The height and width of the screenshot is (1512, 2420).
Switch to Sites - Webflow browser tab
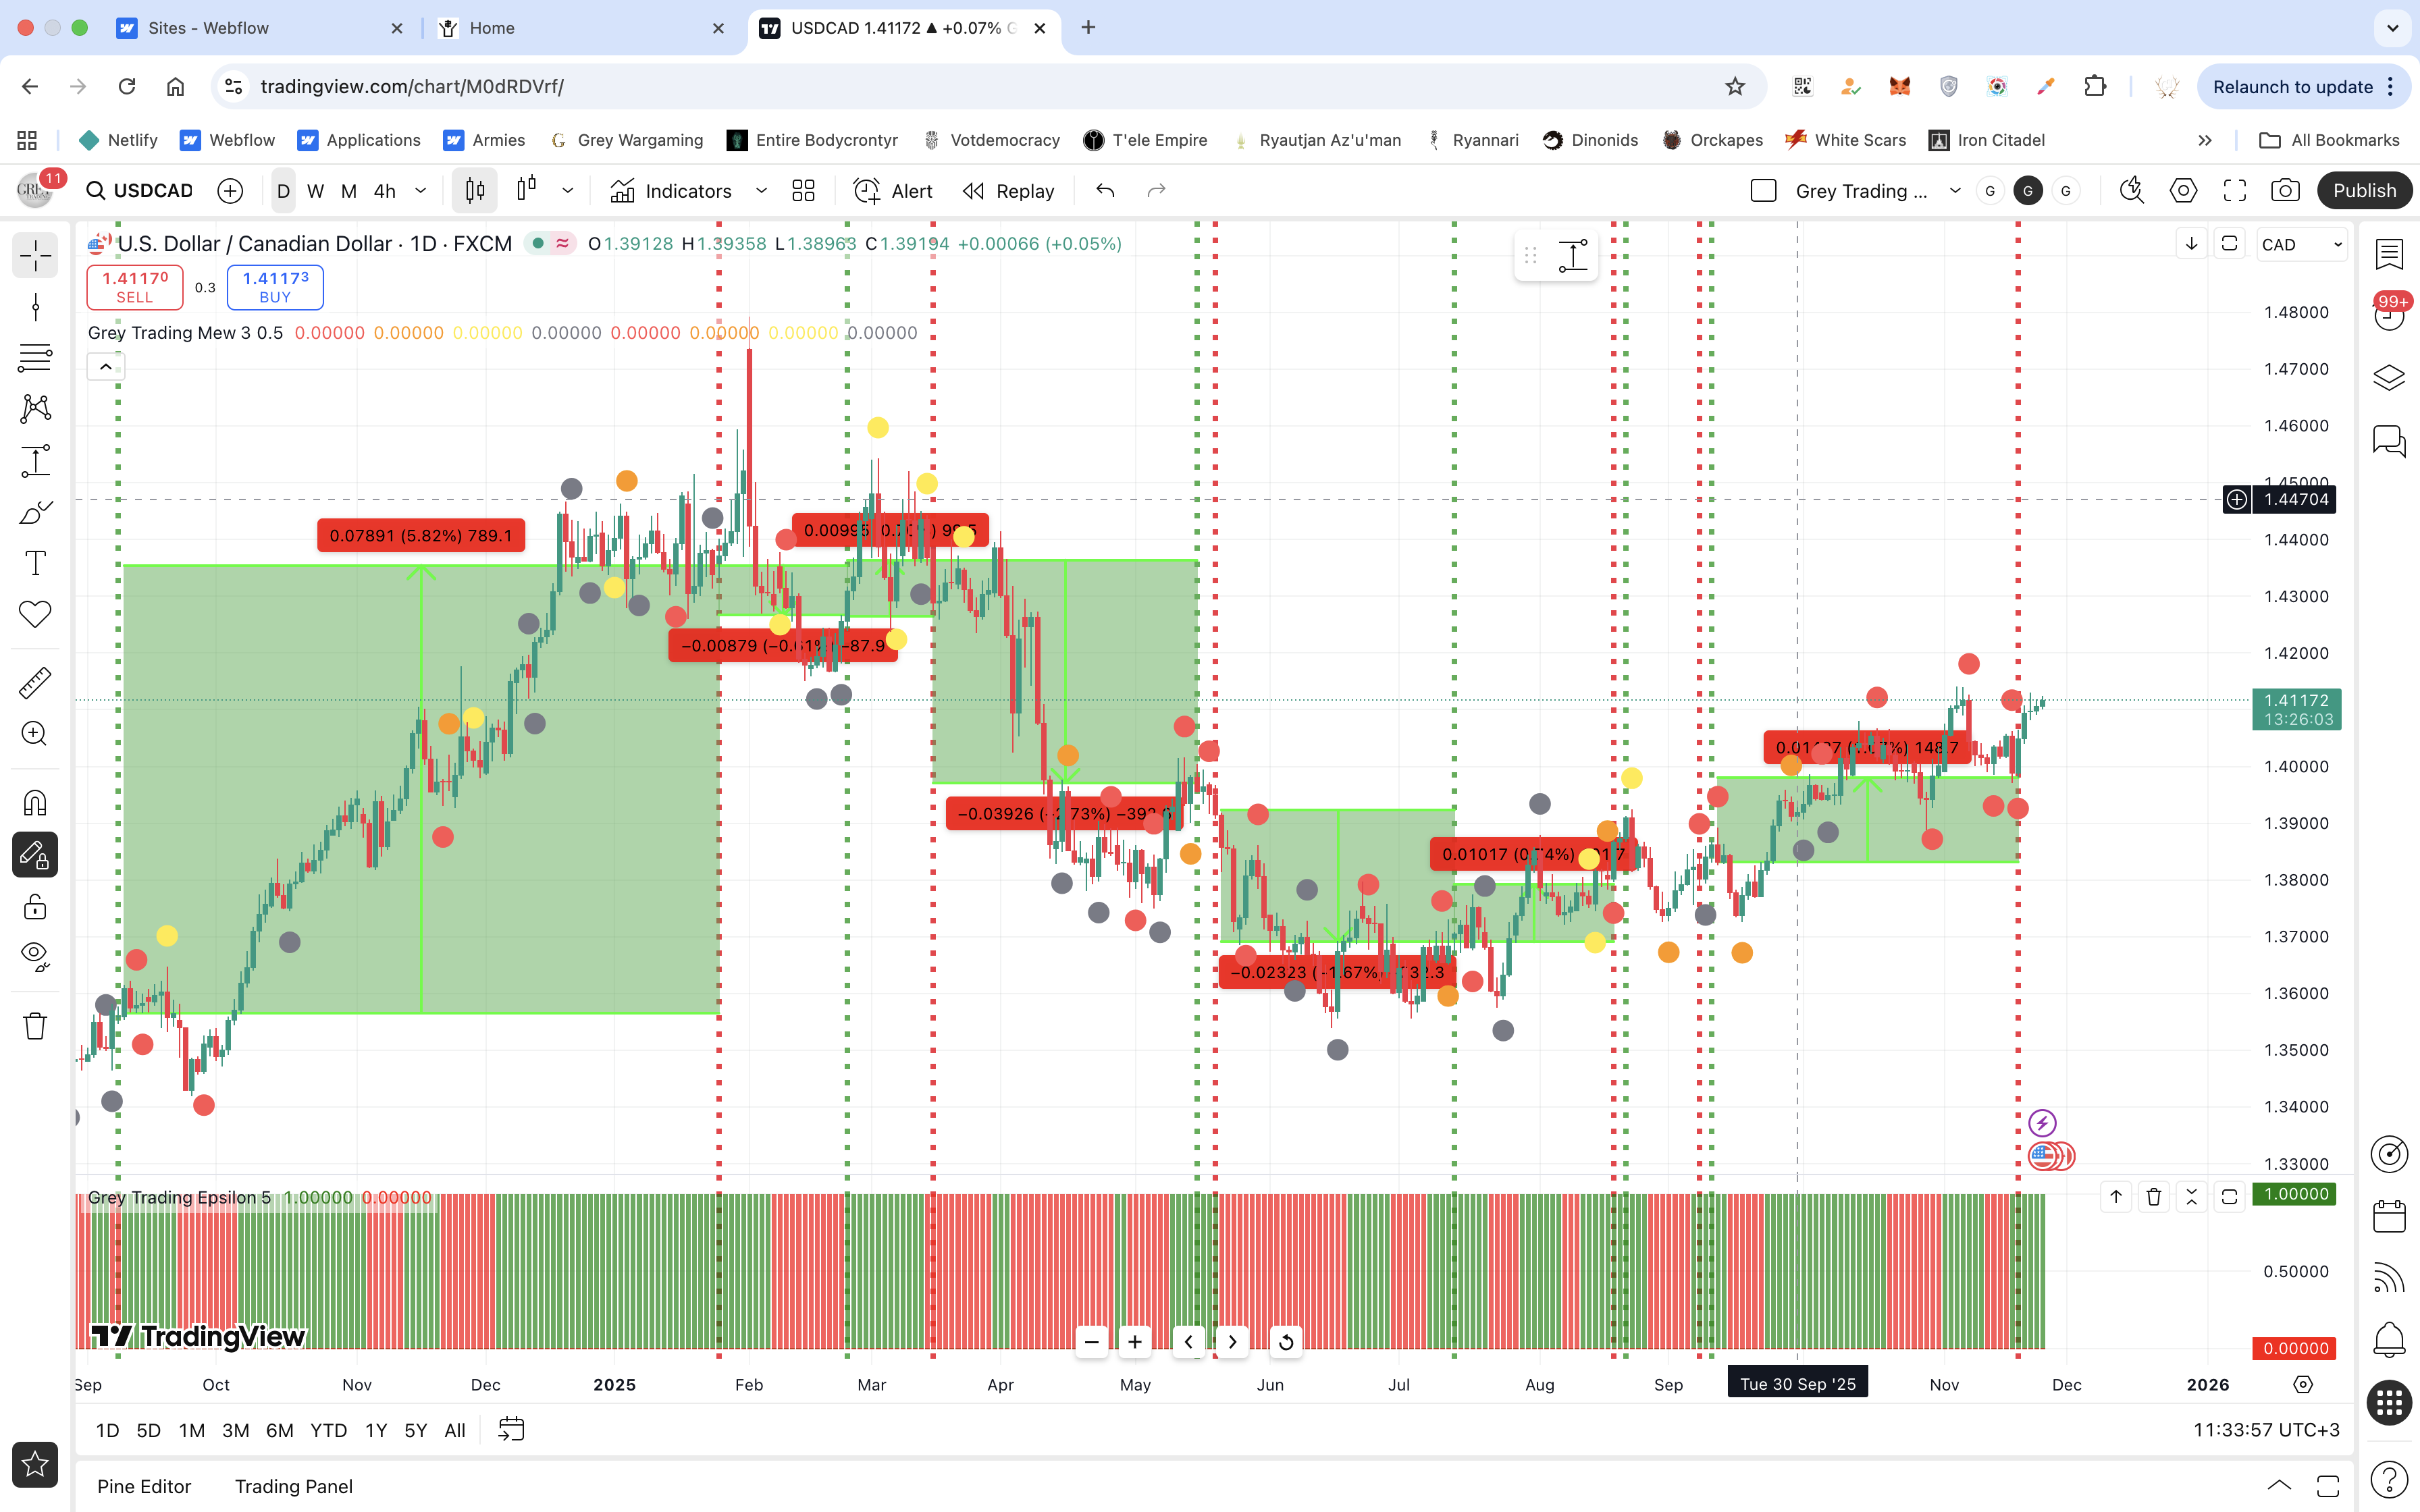point(208,28)
